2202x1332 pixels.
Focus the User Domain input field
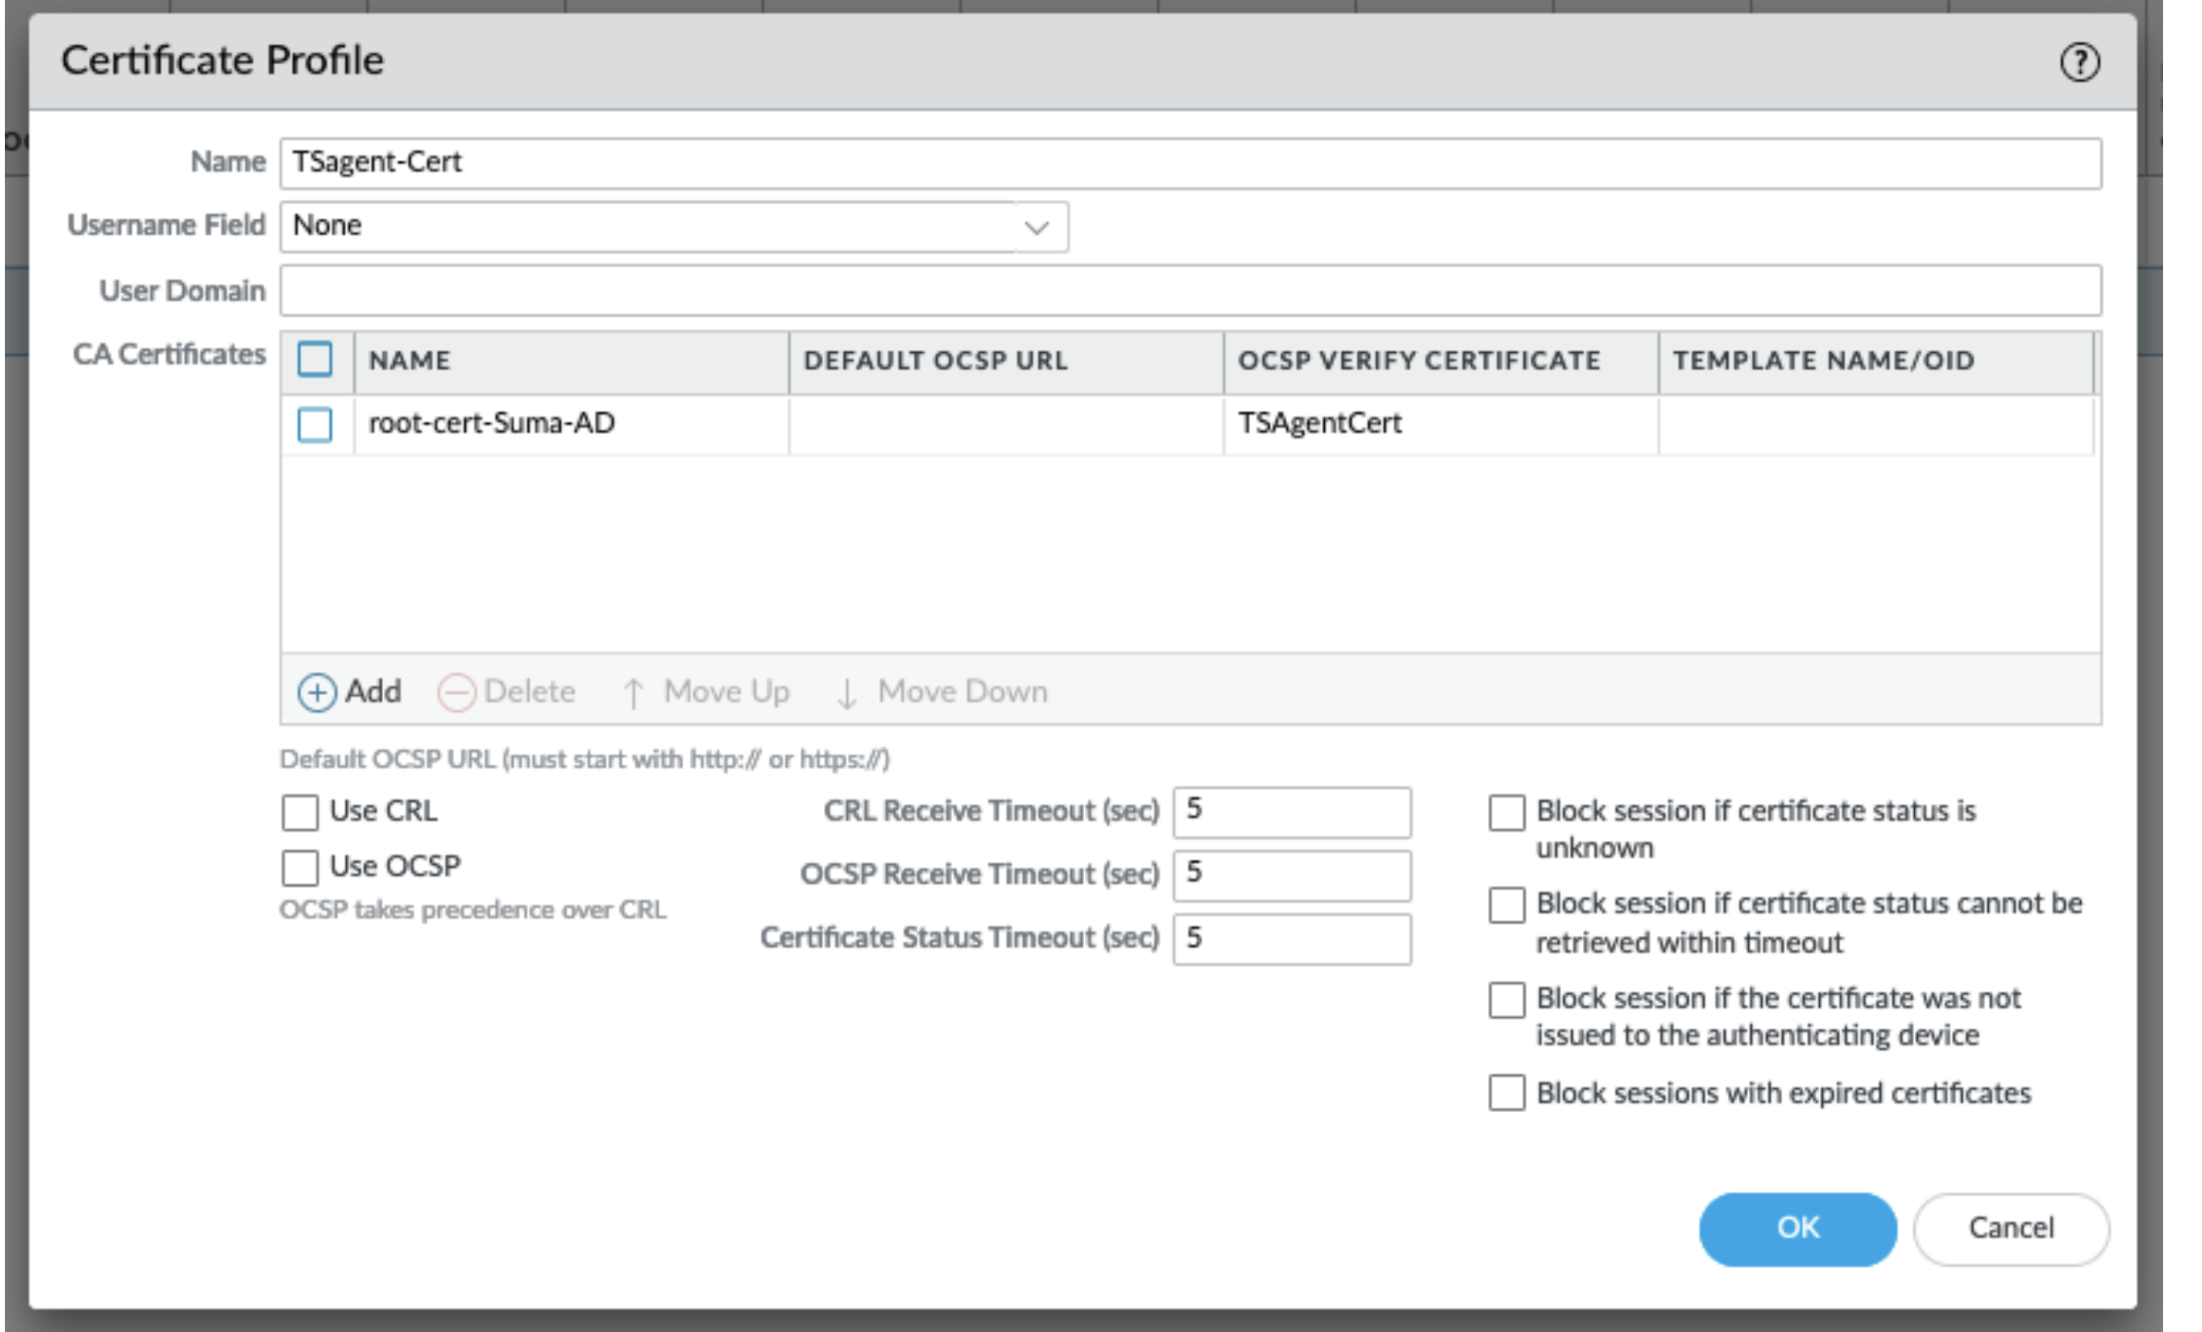pos(1190,291)
